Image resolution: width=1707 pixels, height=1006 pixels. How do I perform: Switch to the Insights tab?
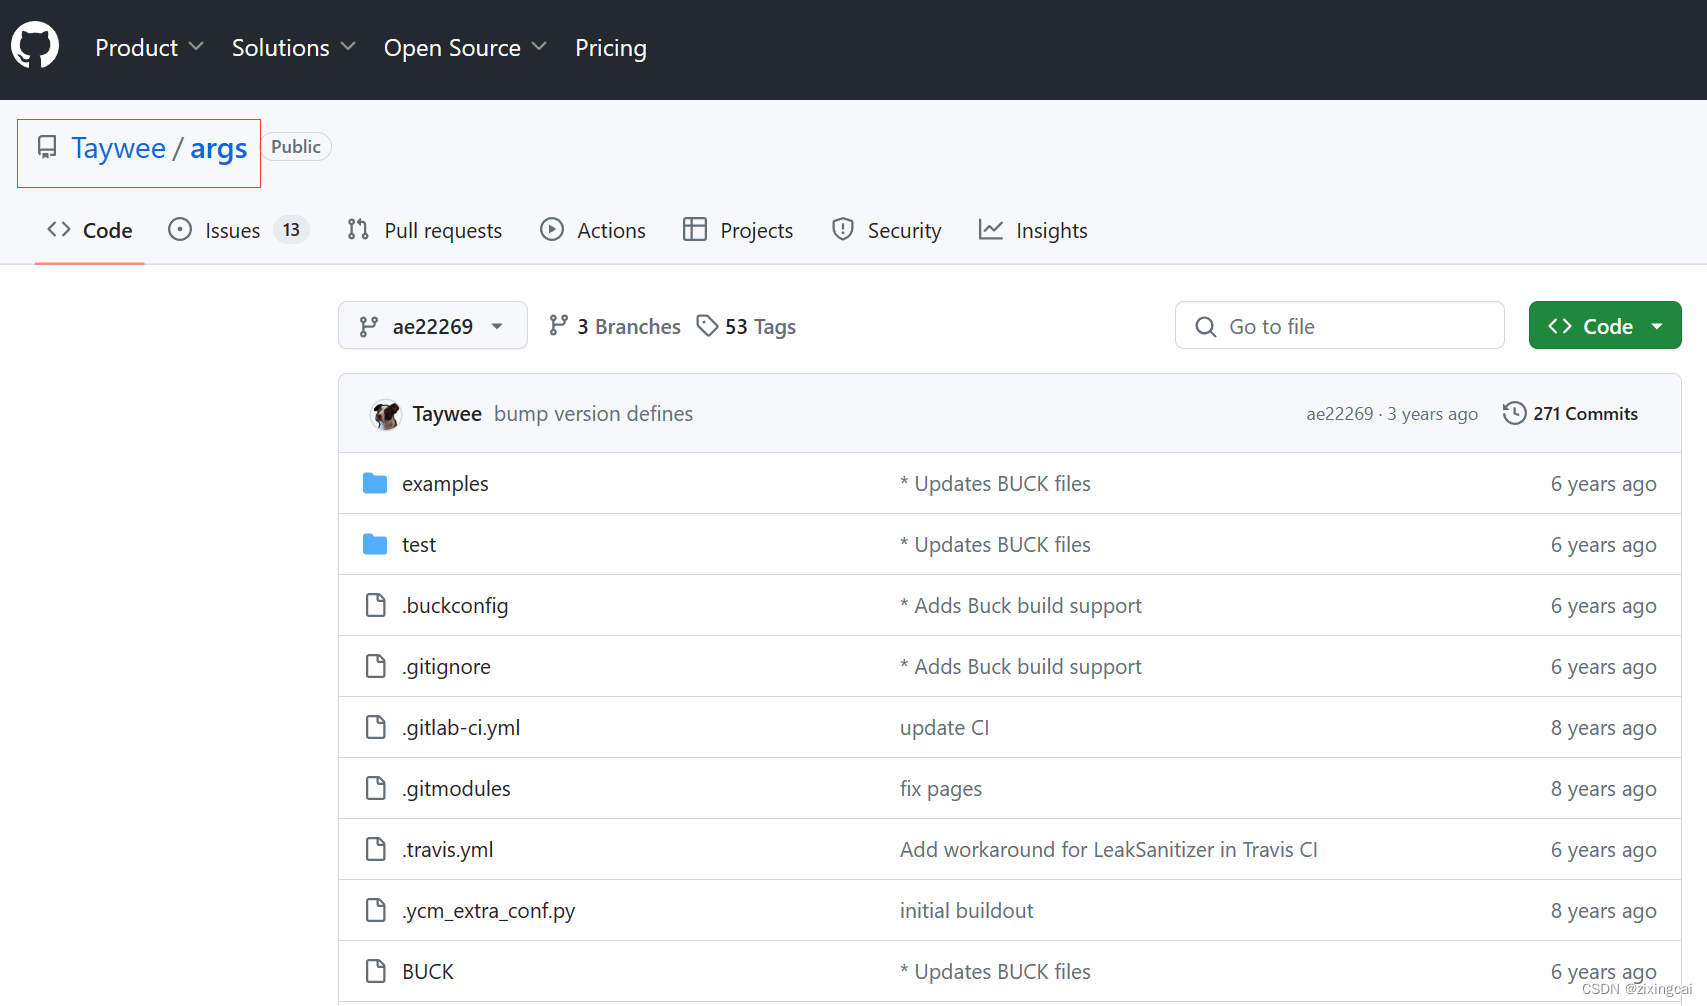point(1033,230)
